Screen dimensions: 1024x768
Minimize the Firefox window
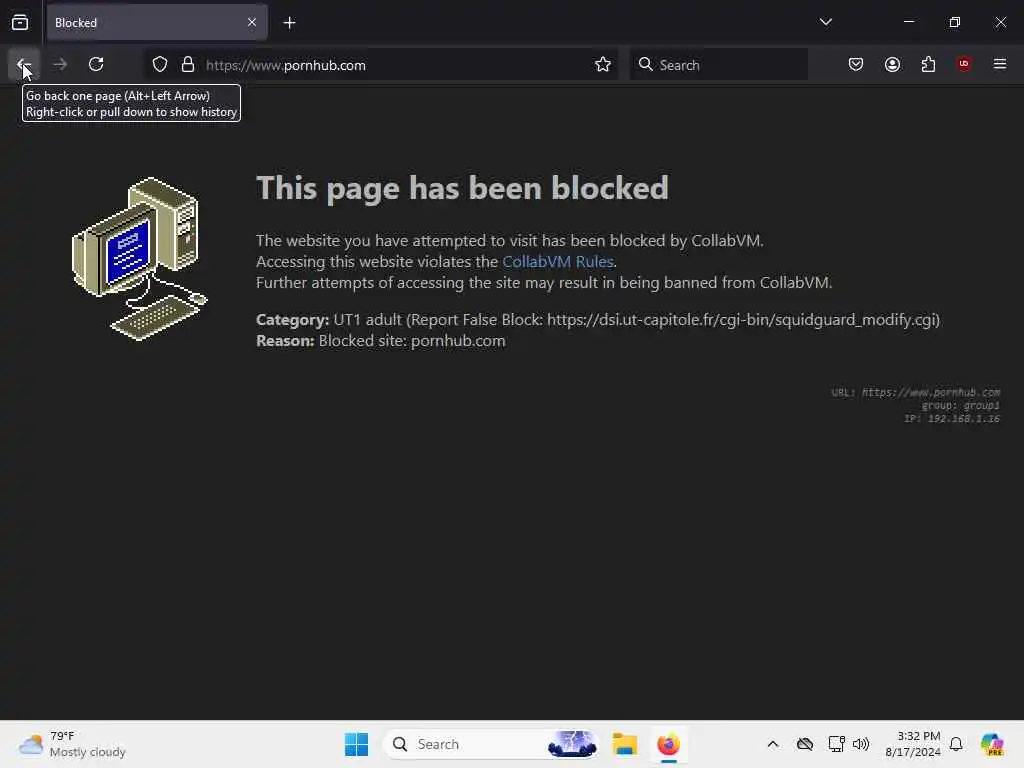(908, 22)
